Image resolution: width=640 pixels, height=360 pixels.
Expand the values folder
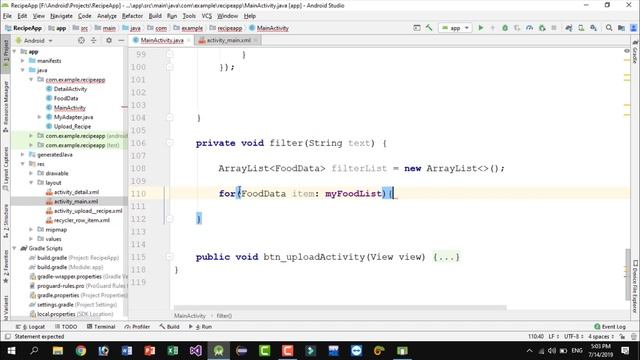coord(31,239)
